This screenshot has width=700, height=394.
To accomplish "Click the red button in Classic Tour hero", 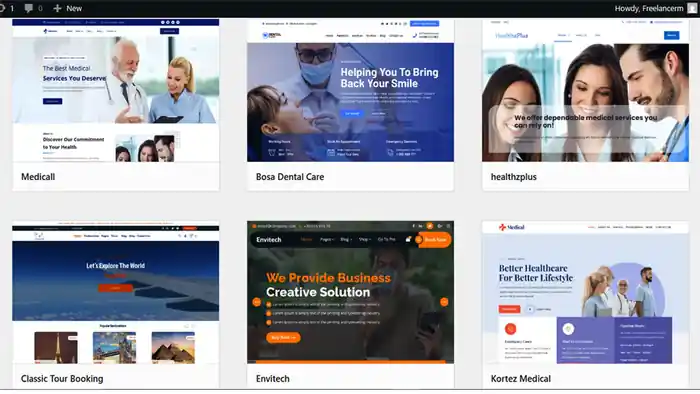I will (115, 288).
